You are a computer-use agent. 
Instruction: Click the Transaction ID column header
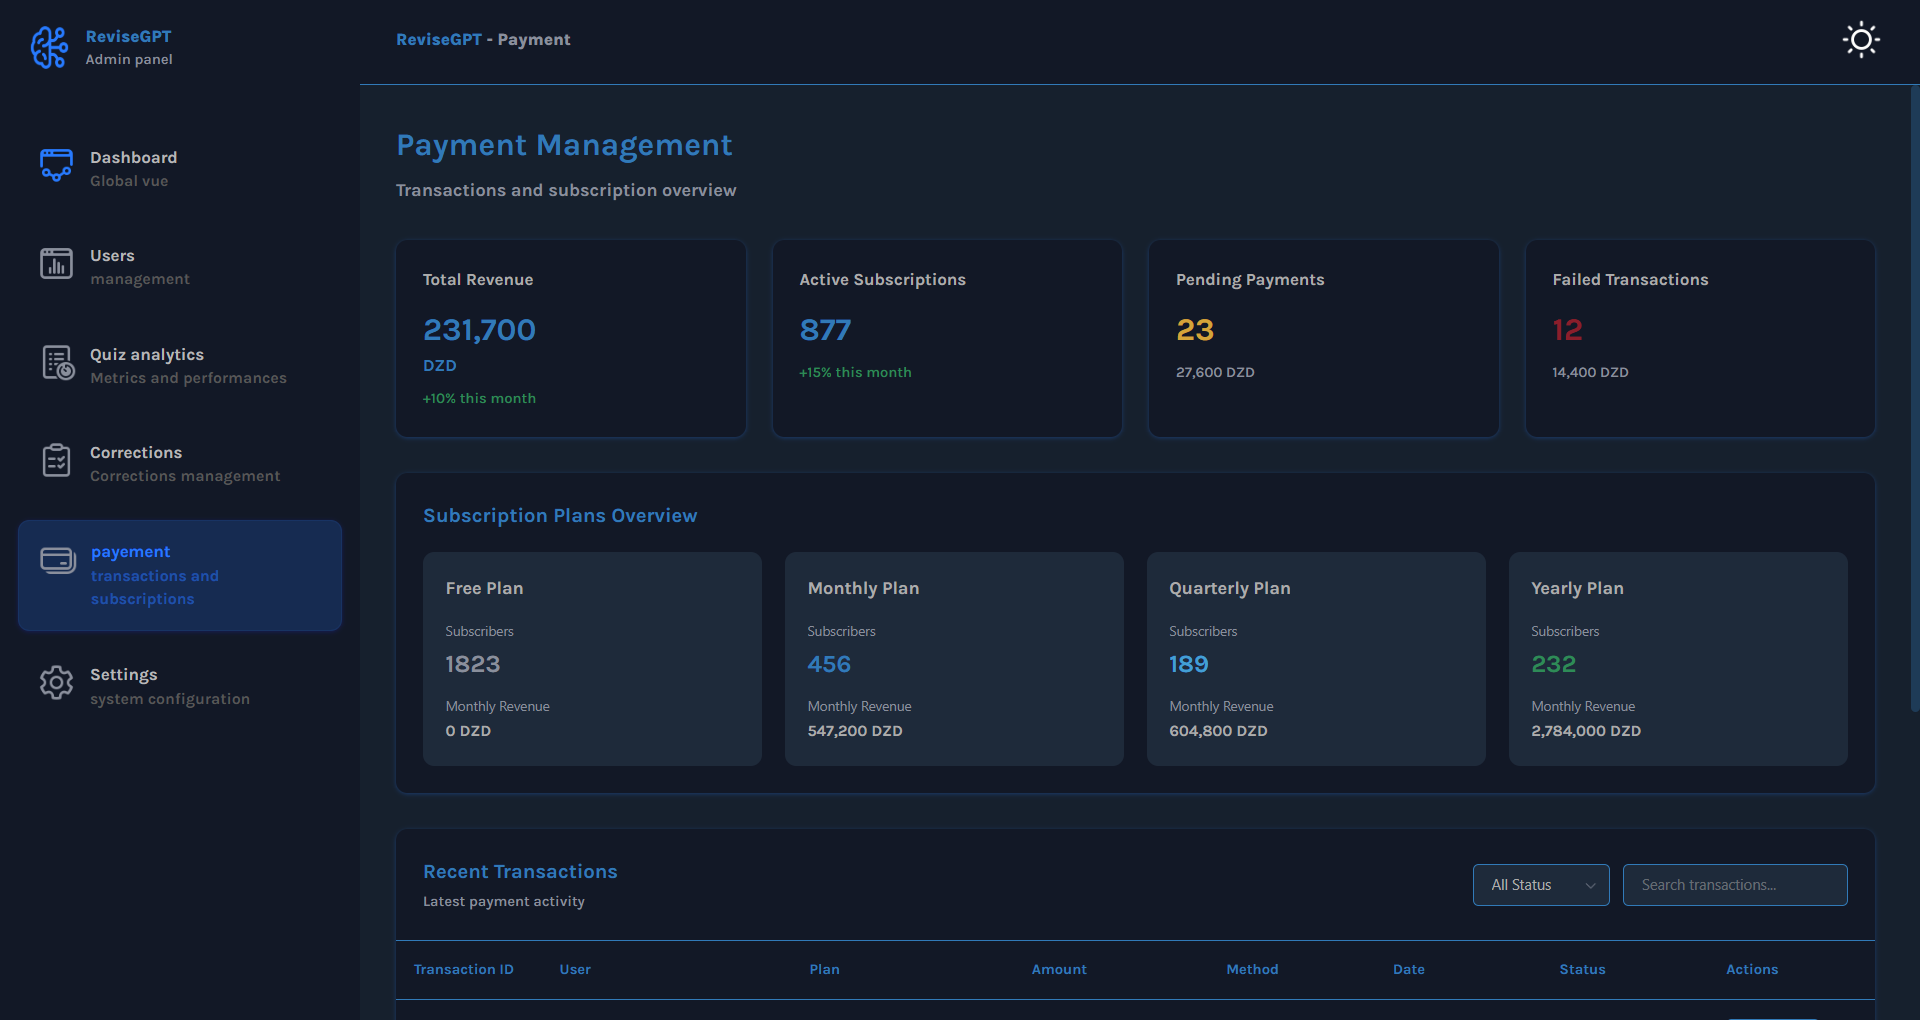point(464,970)
